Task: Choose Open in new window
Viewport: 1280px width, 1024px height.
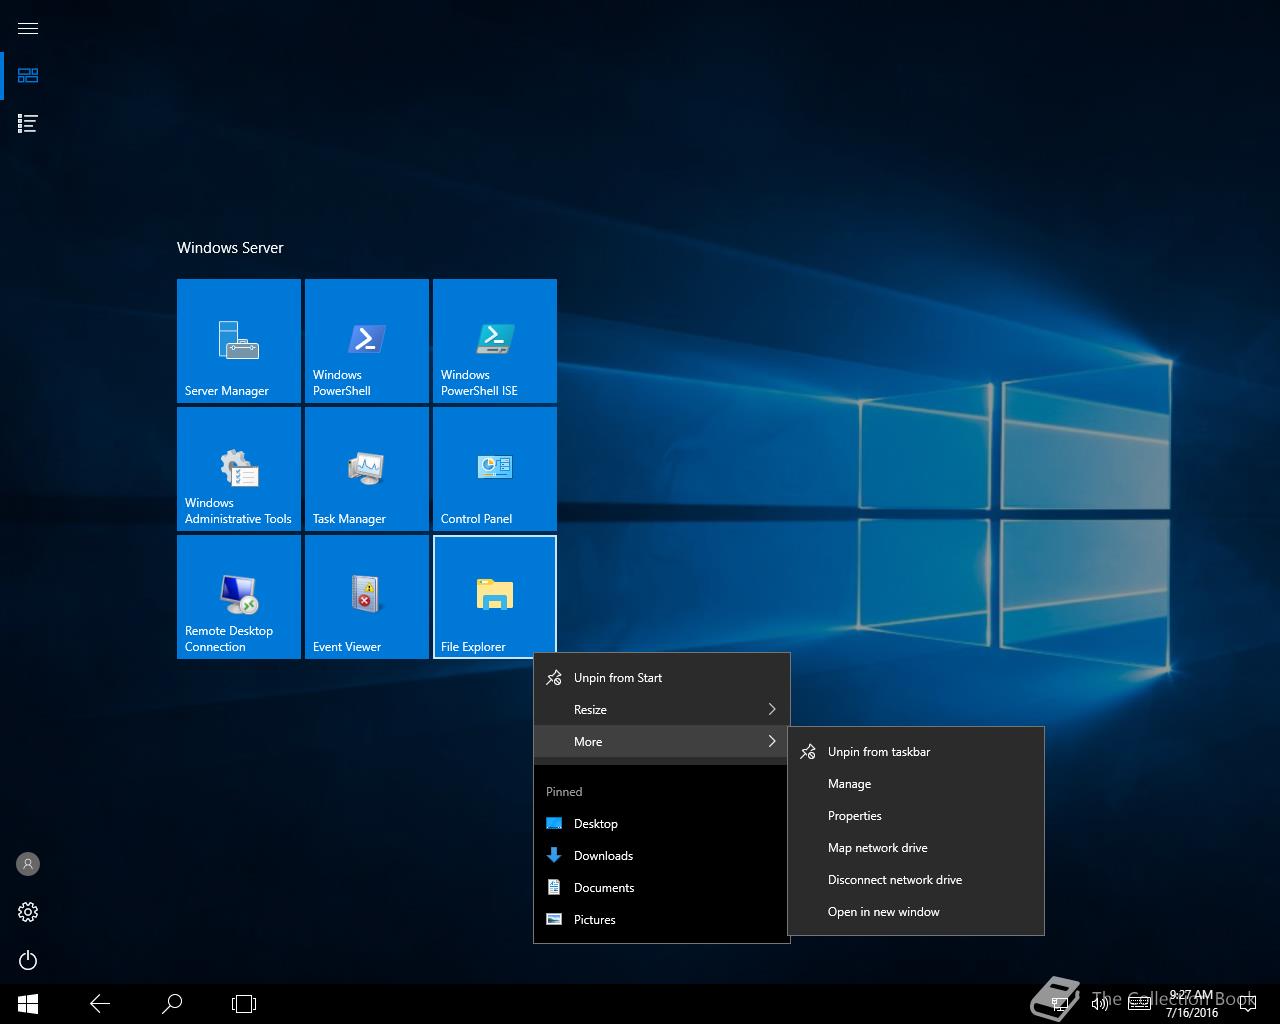Action: (x=916, y=912)
